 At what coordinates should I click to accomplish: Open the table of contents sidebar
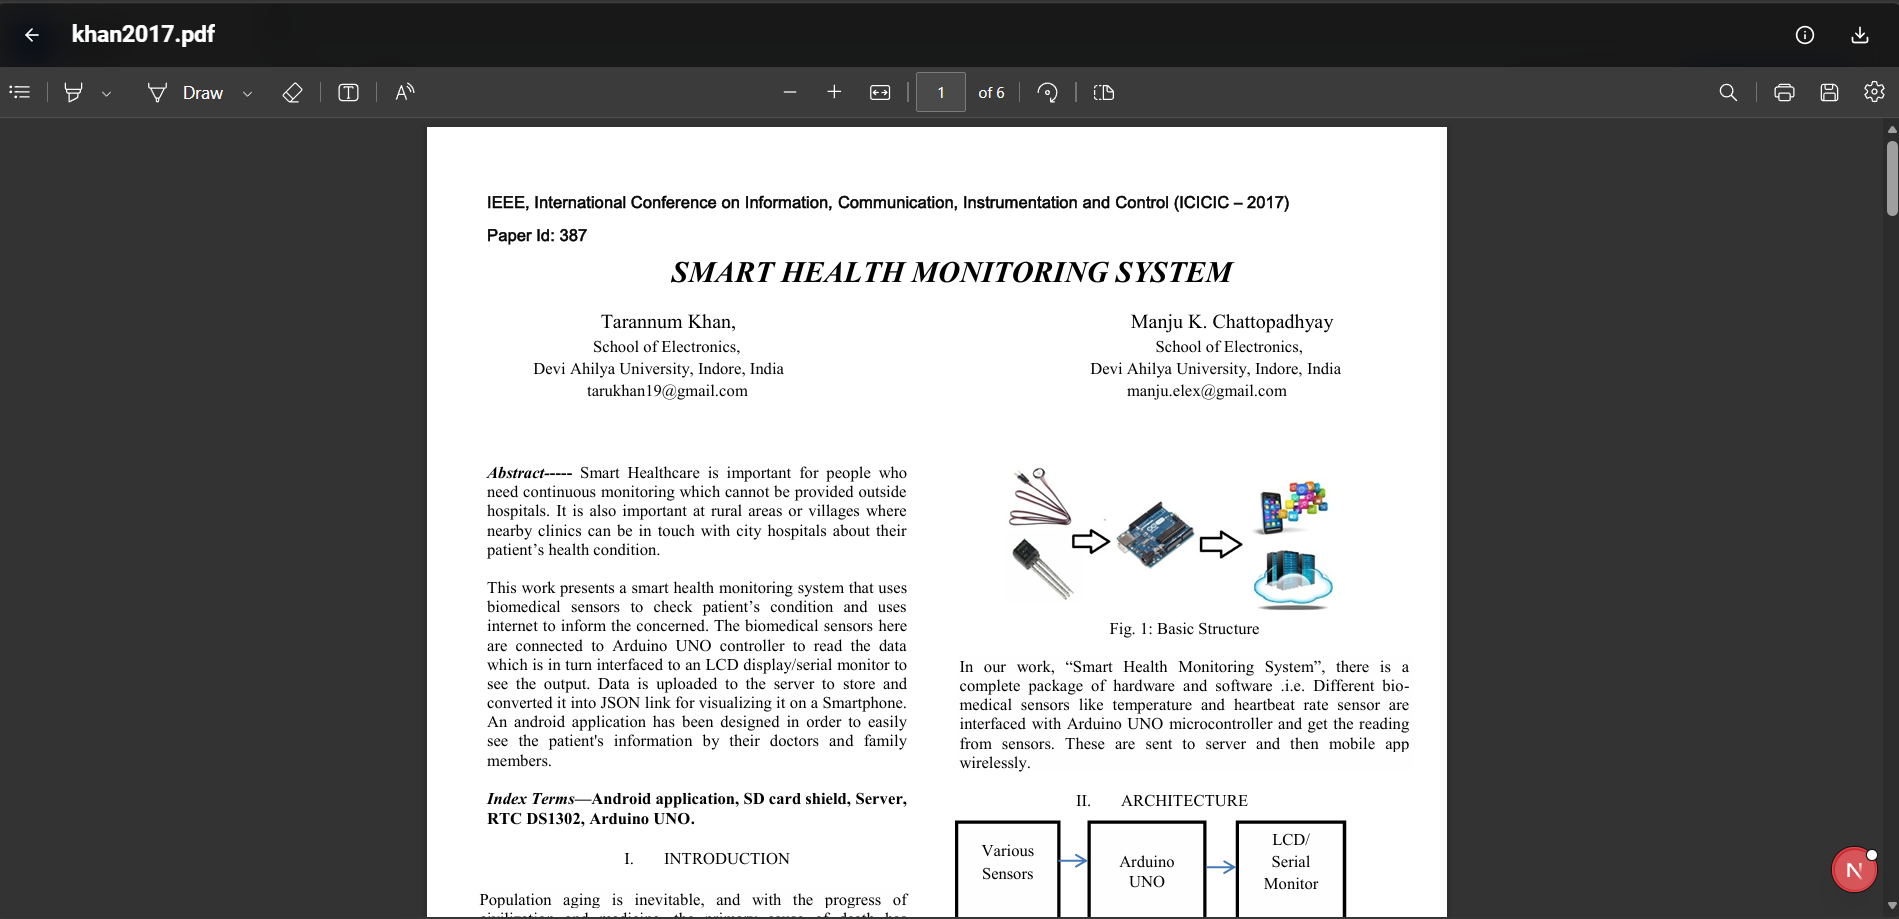click(20, 92)
